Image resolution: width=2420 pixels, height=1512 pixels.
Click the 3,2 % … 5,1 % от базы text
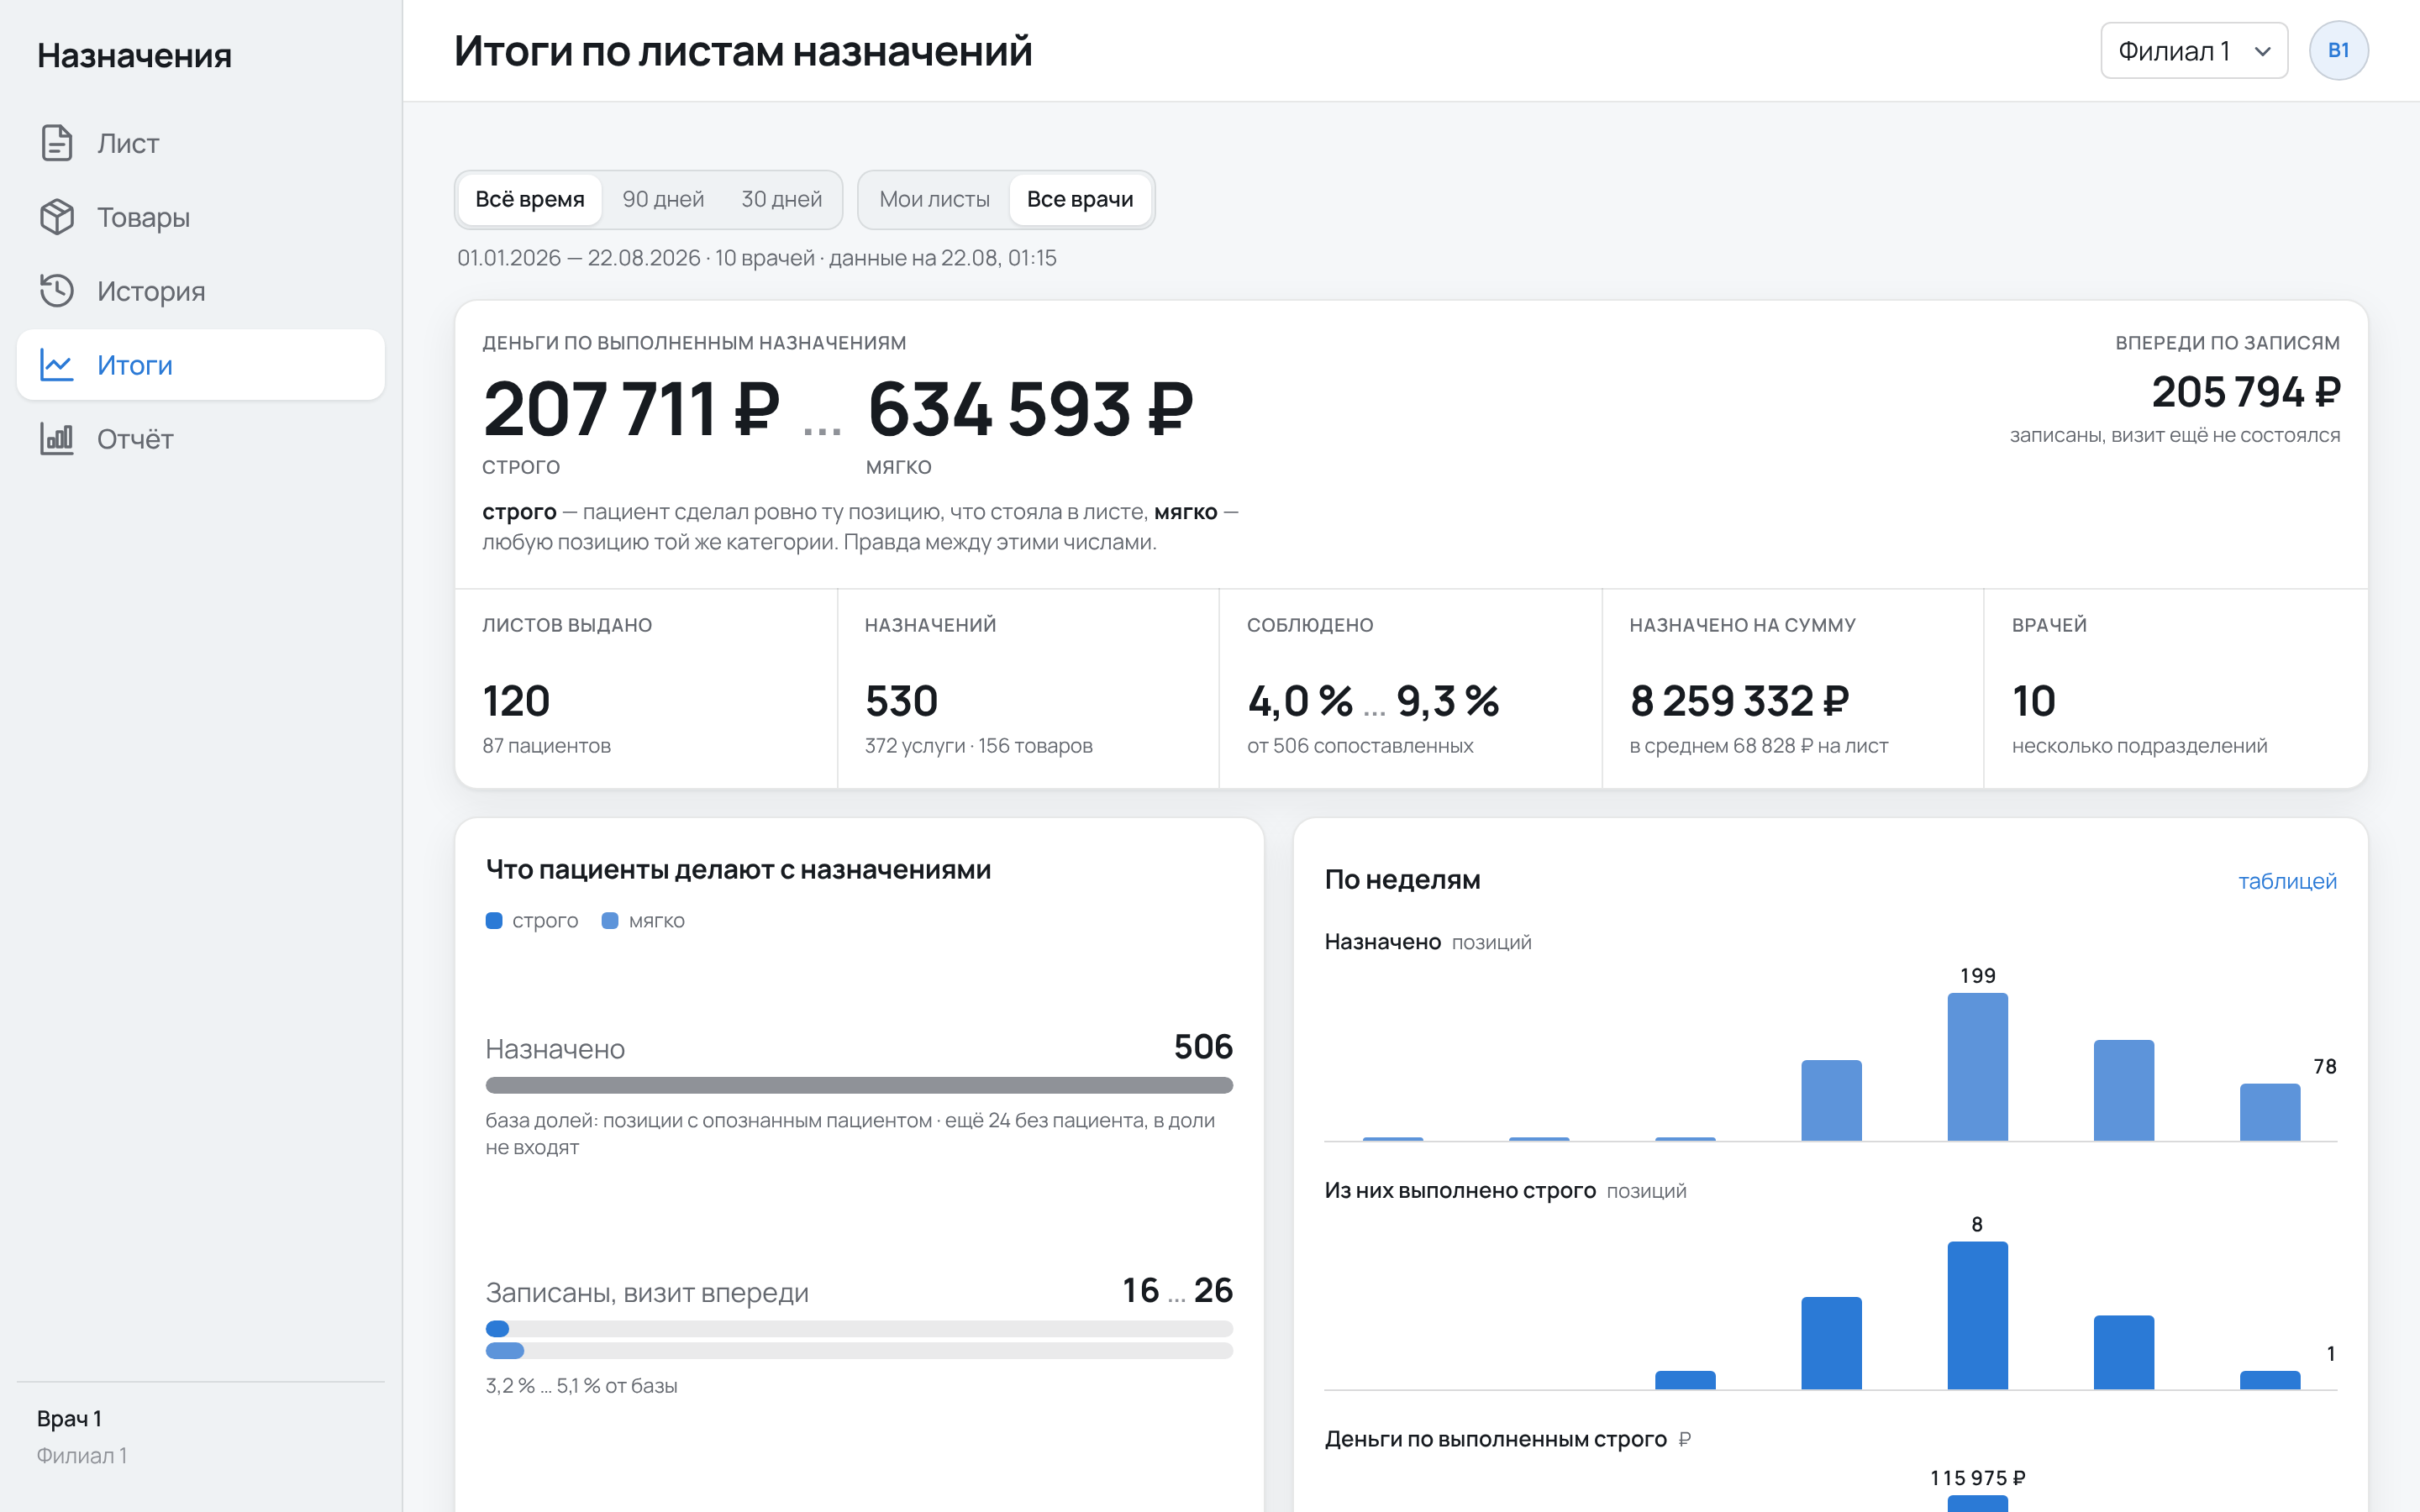tap(581, 1386)
